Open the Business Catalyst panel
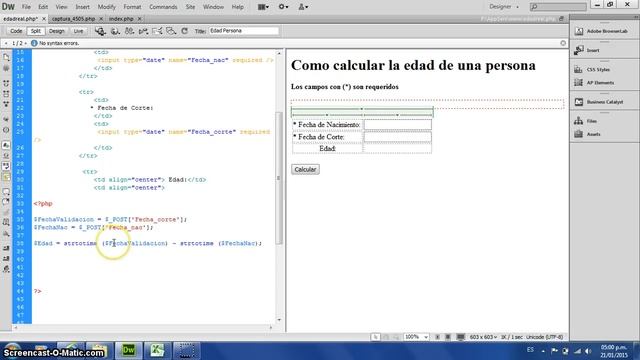The width and height of the screenshot is (640, 360). pos(599,102)
